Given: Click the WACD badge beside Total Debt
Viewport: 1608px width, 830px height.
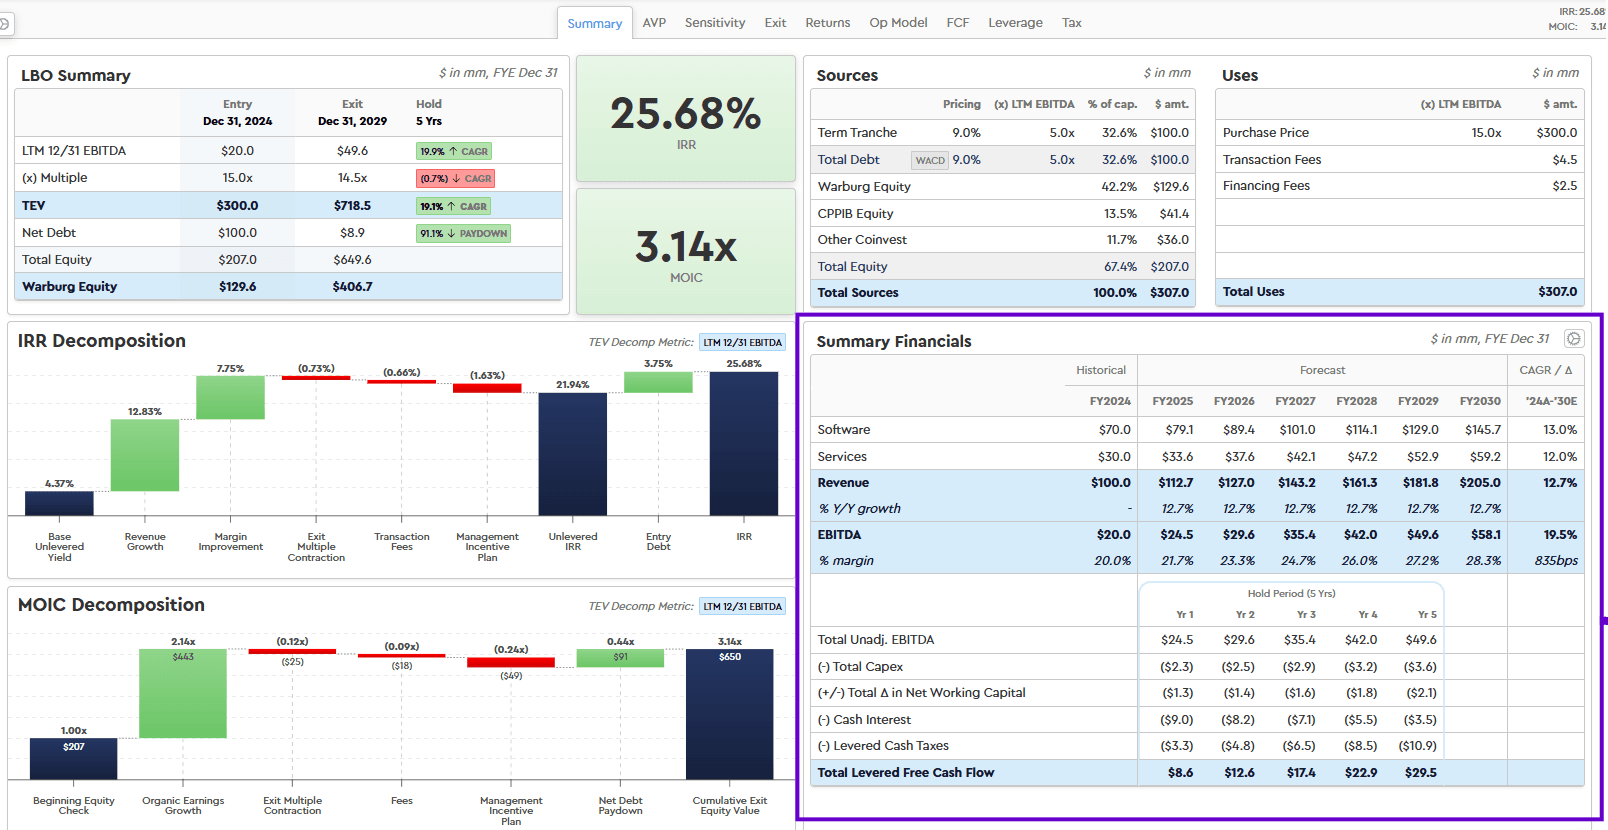Looking at the screenshot, I should click(929, 160).
